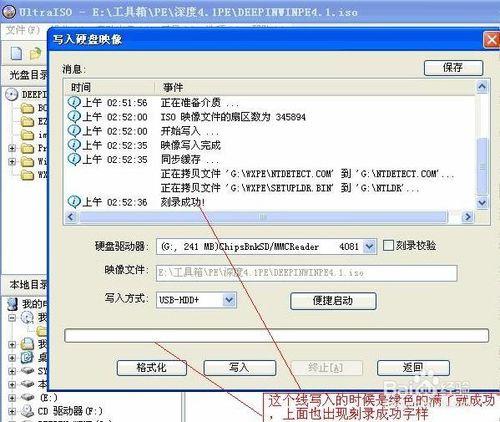The image size is (500, 422).
Task: Select the SY drive icon in local tree
Action: point(27,371)
